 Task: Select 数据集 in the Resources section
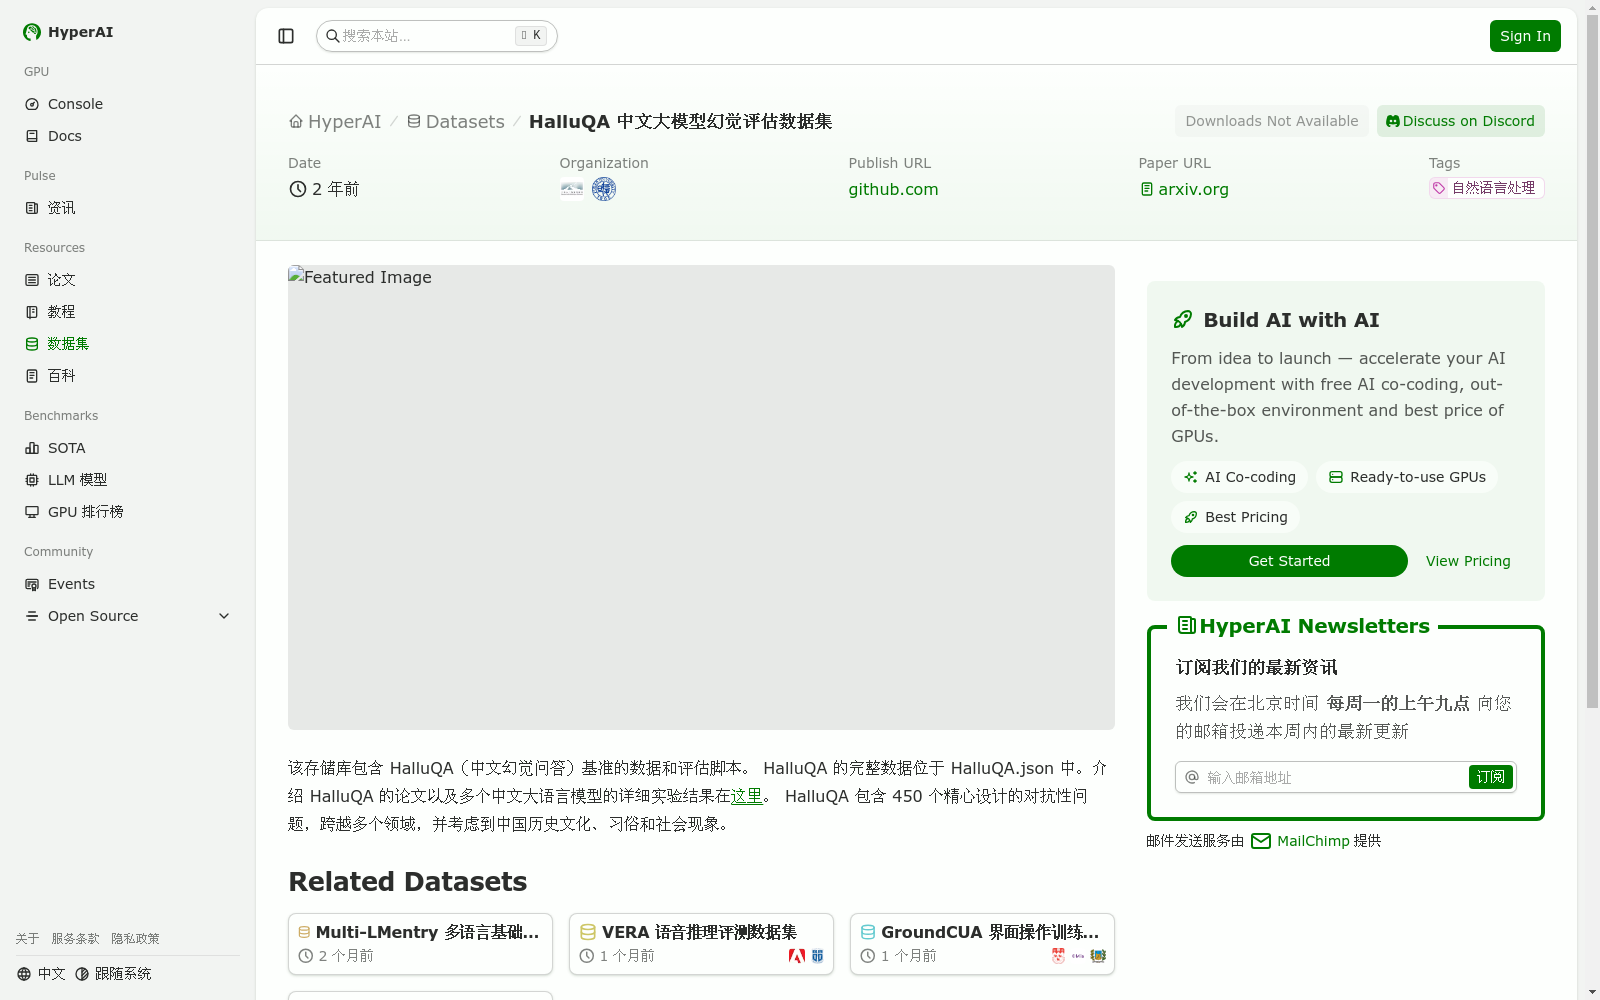tap(66, 343)
